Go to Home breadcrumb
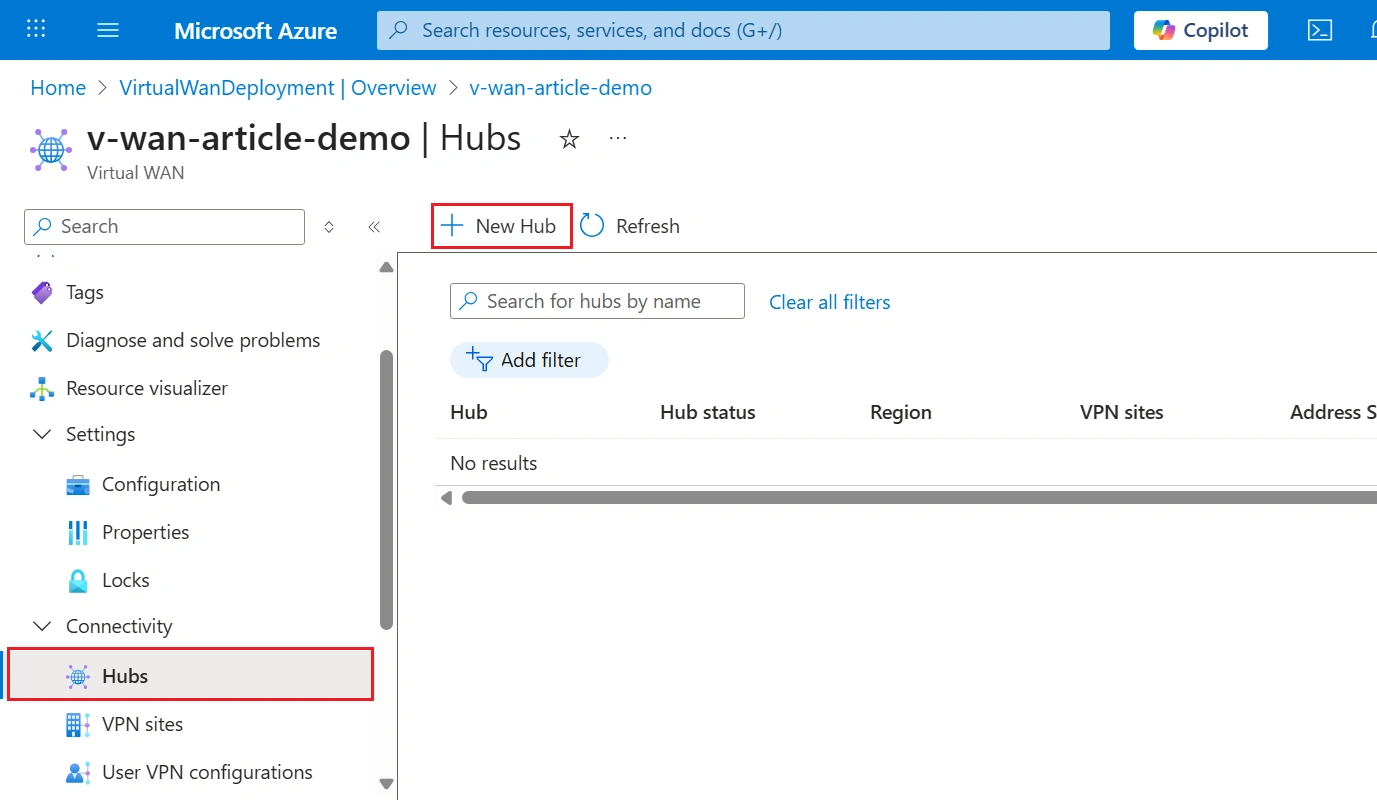 [x=58, y=88]
